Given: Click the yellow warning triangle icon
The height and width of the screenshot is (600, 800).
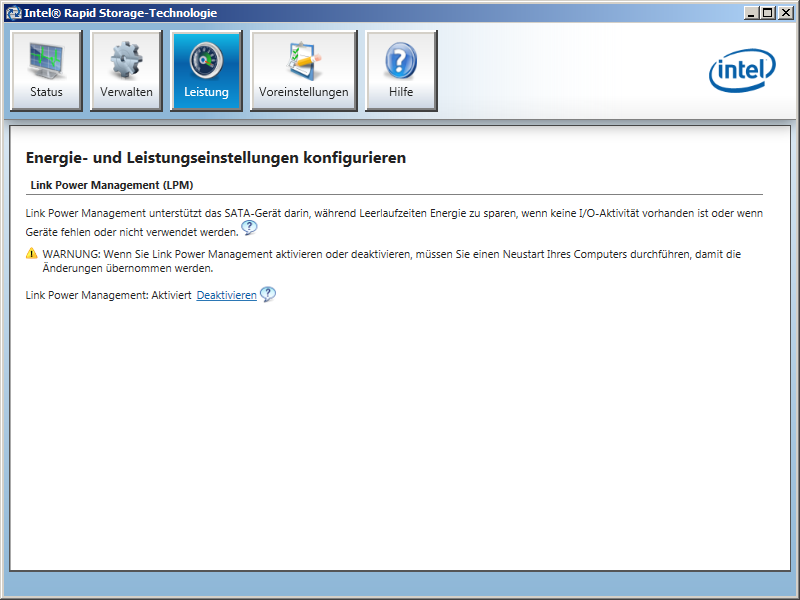Looking at the screenshot, I should click(32, 253).
